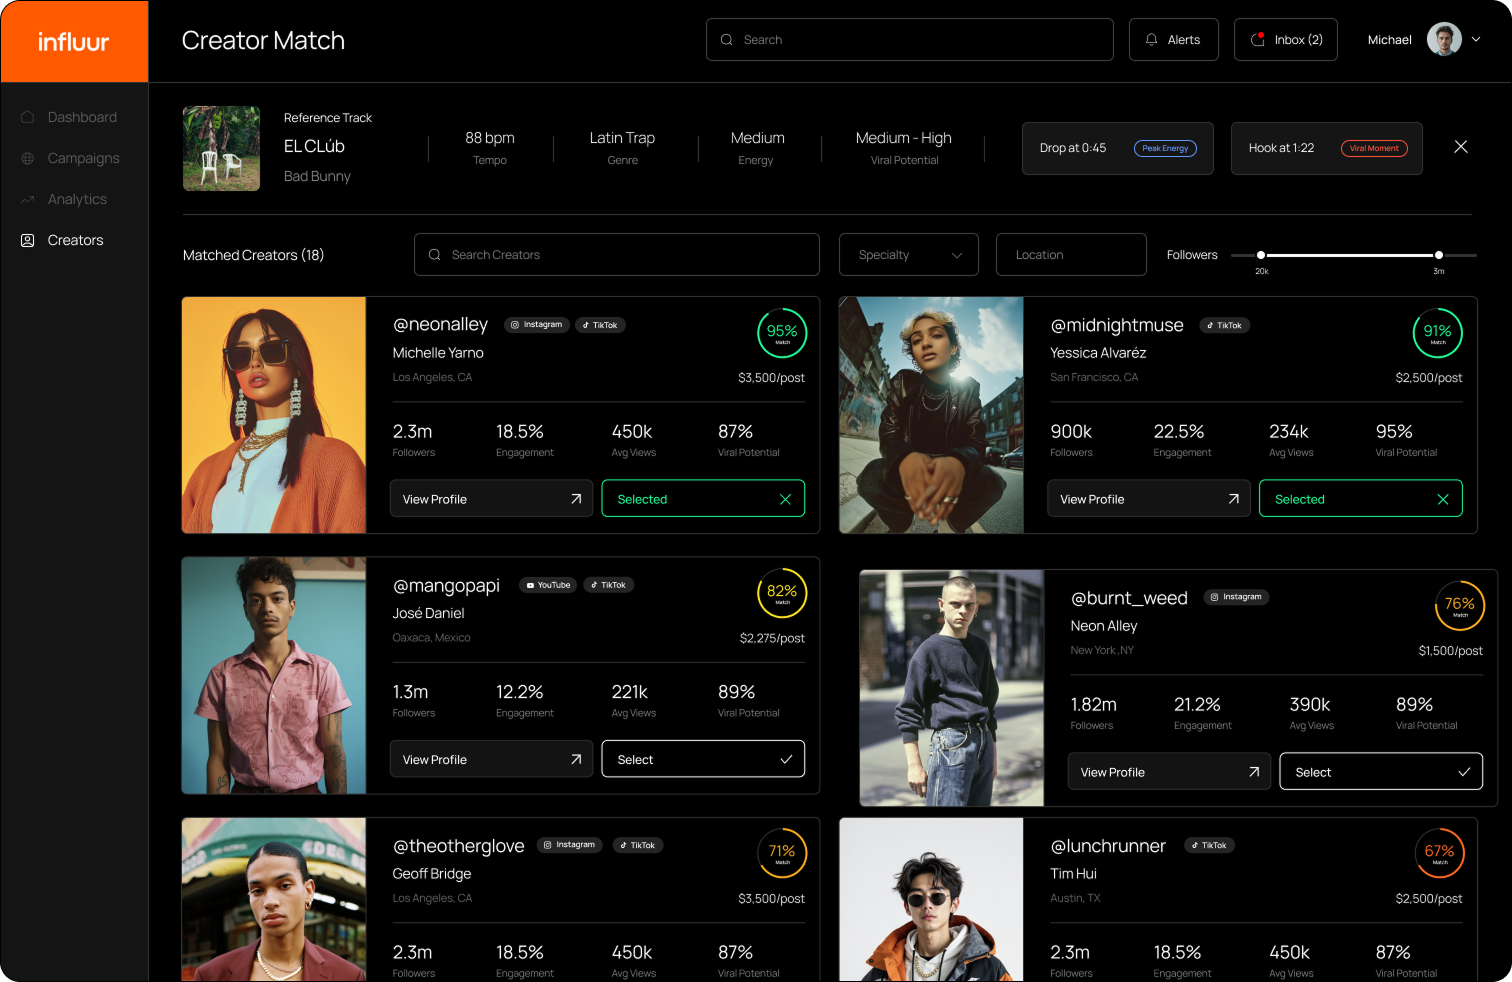Click the influur logo
The height and width of the screenshot is (982, 1512).
(74, 41)
